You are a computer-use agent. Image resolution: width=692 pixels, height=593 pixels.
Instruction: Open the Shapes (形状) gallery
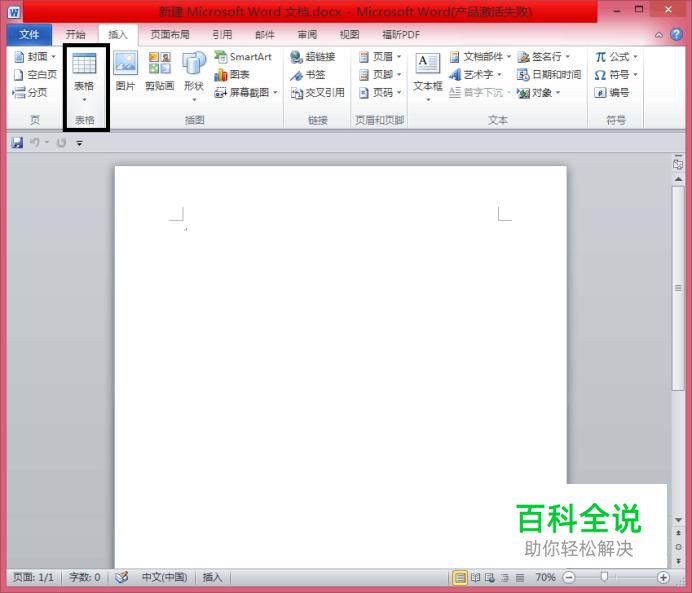pos(194,77)
